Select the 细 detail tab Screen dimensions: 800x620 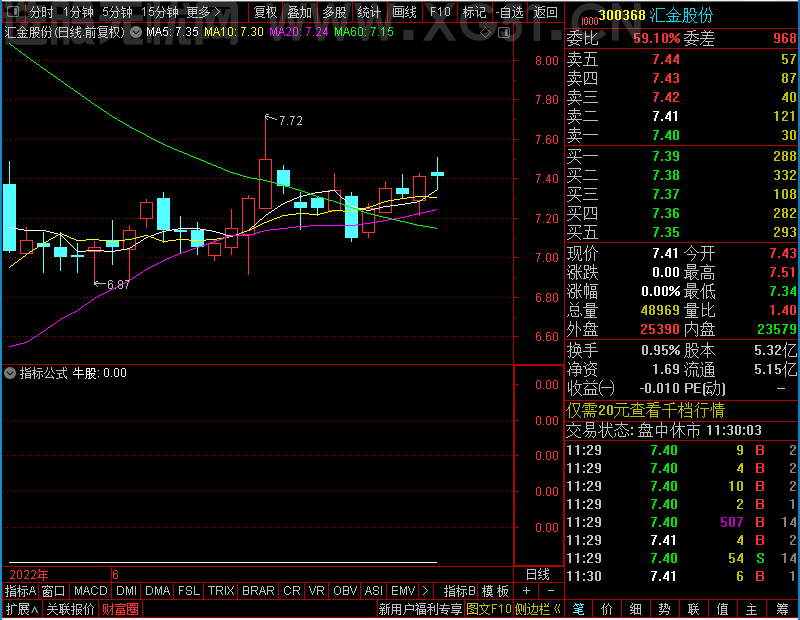click(x=635, y=609)
